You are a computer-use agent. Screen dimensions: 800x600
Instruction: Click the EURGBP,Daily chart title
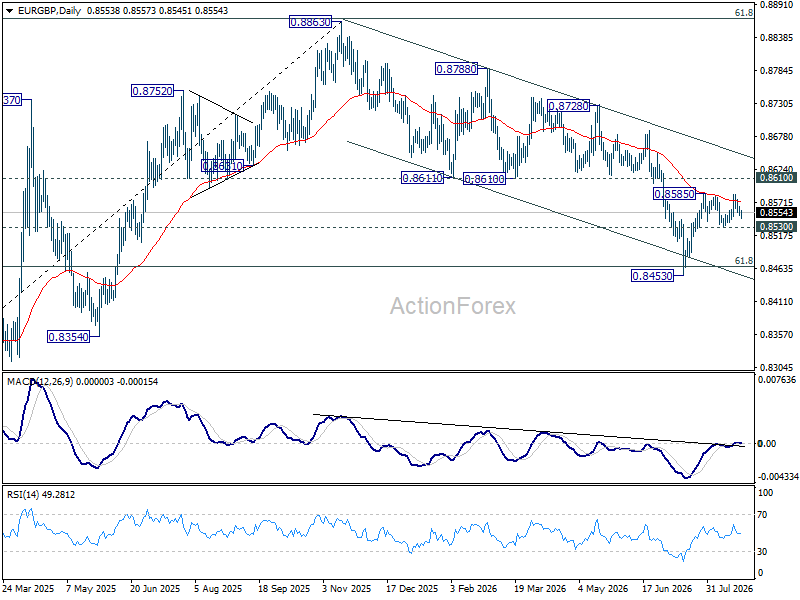tap(49, 11)
